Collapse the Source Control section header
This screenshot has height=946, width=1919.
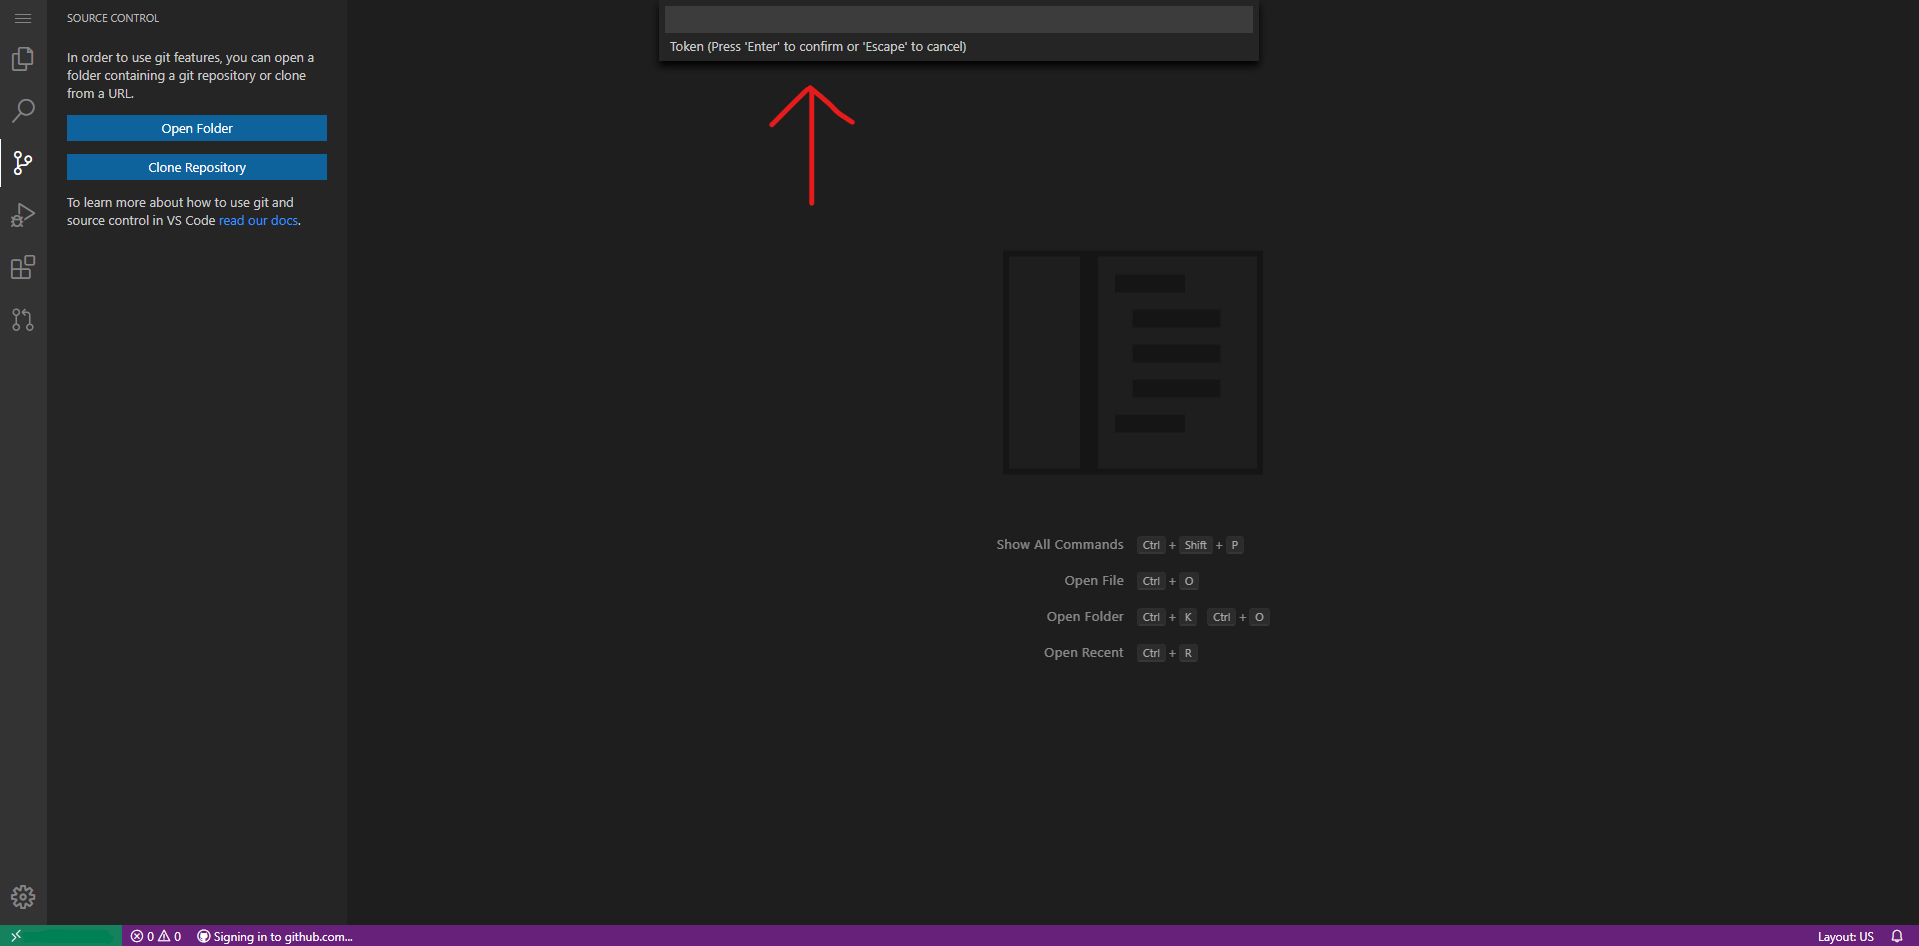112,17
